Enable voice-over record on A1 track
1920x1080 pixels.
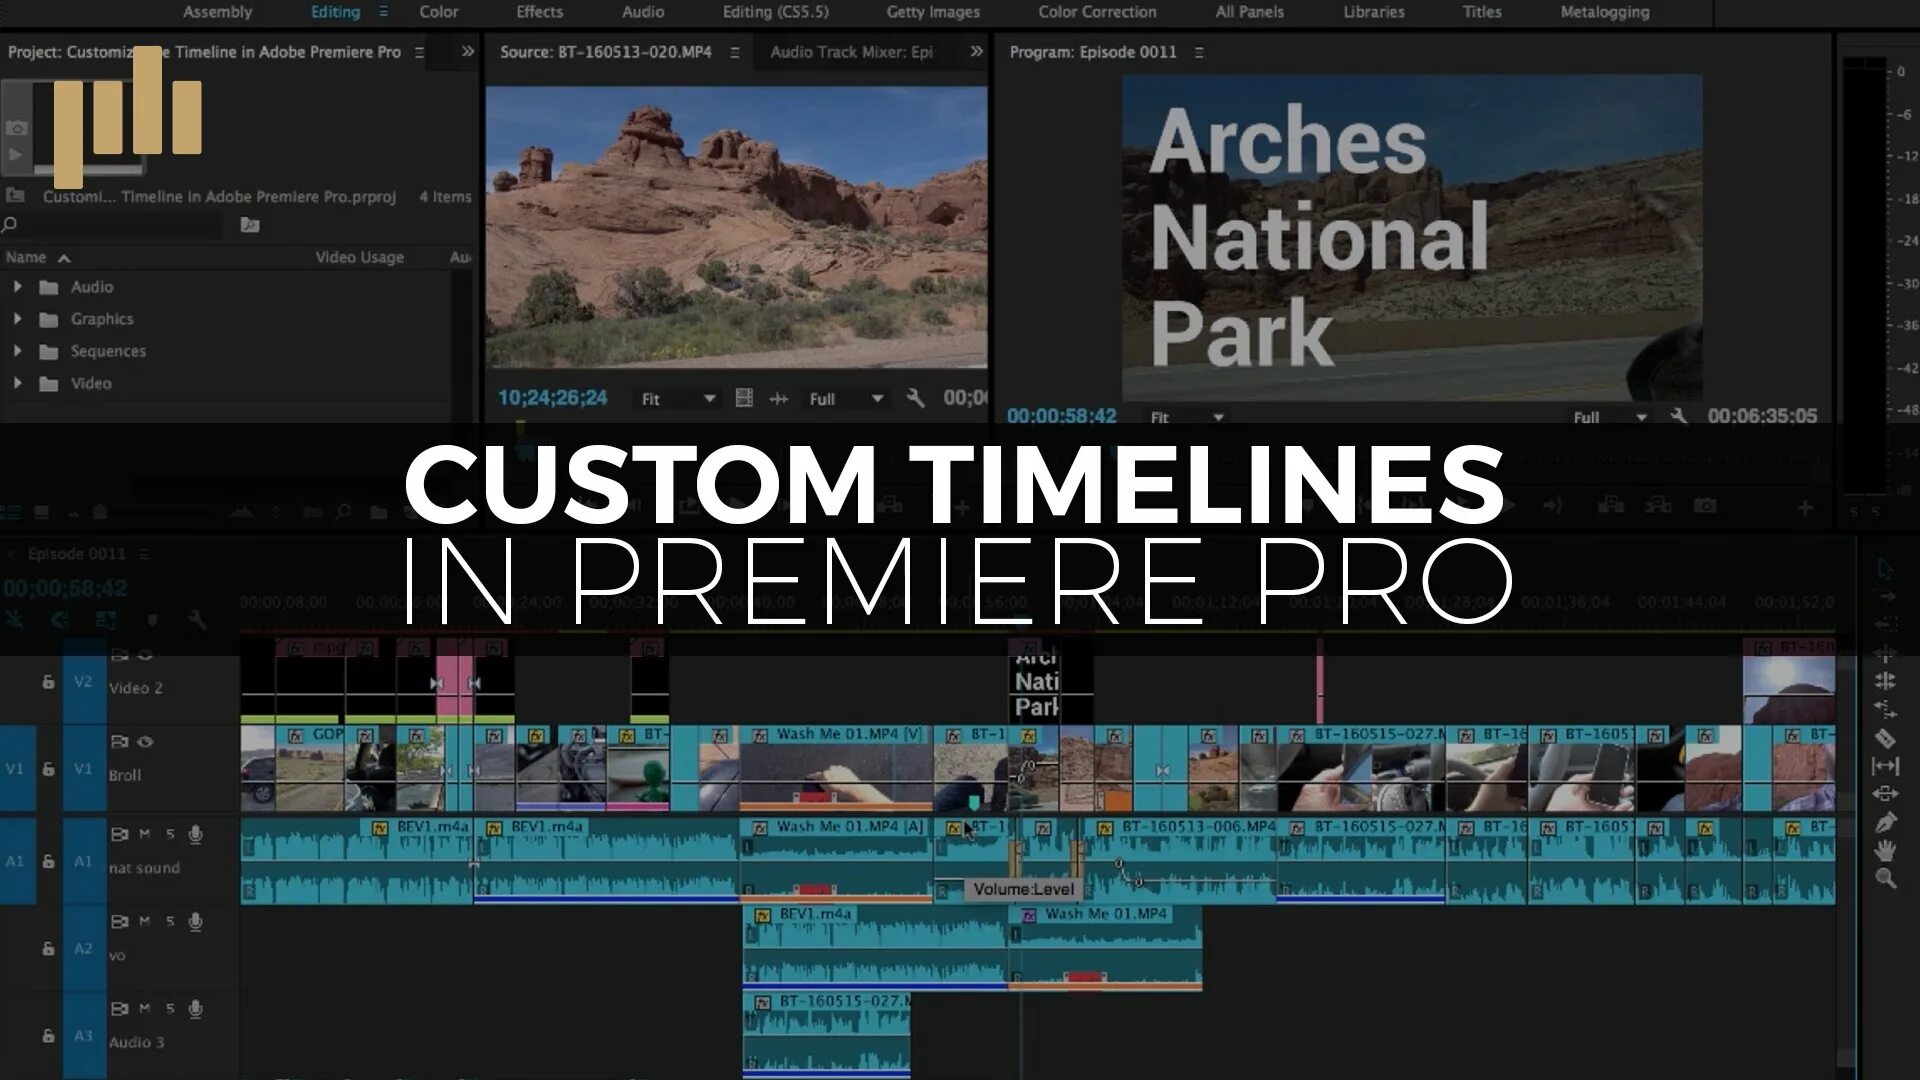pos(196,835)
